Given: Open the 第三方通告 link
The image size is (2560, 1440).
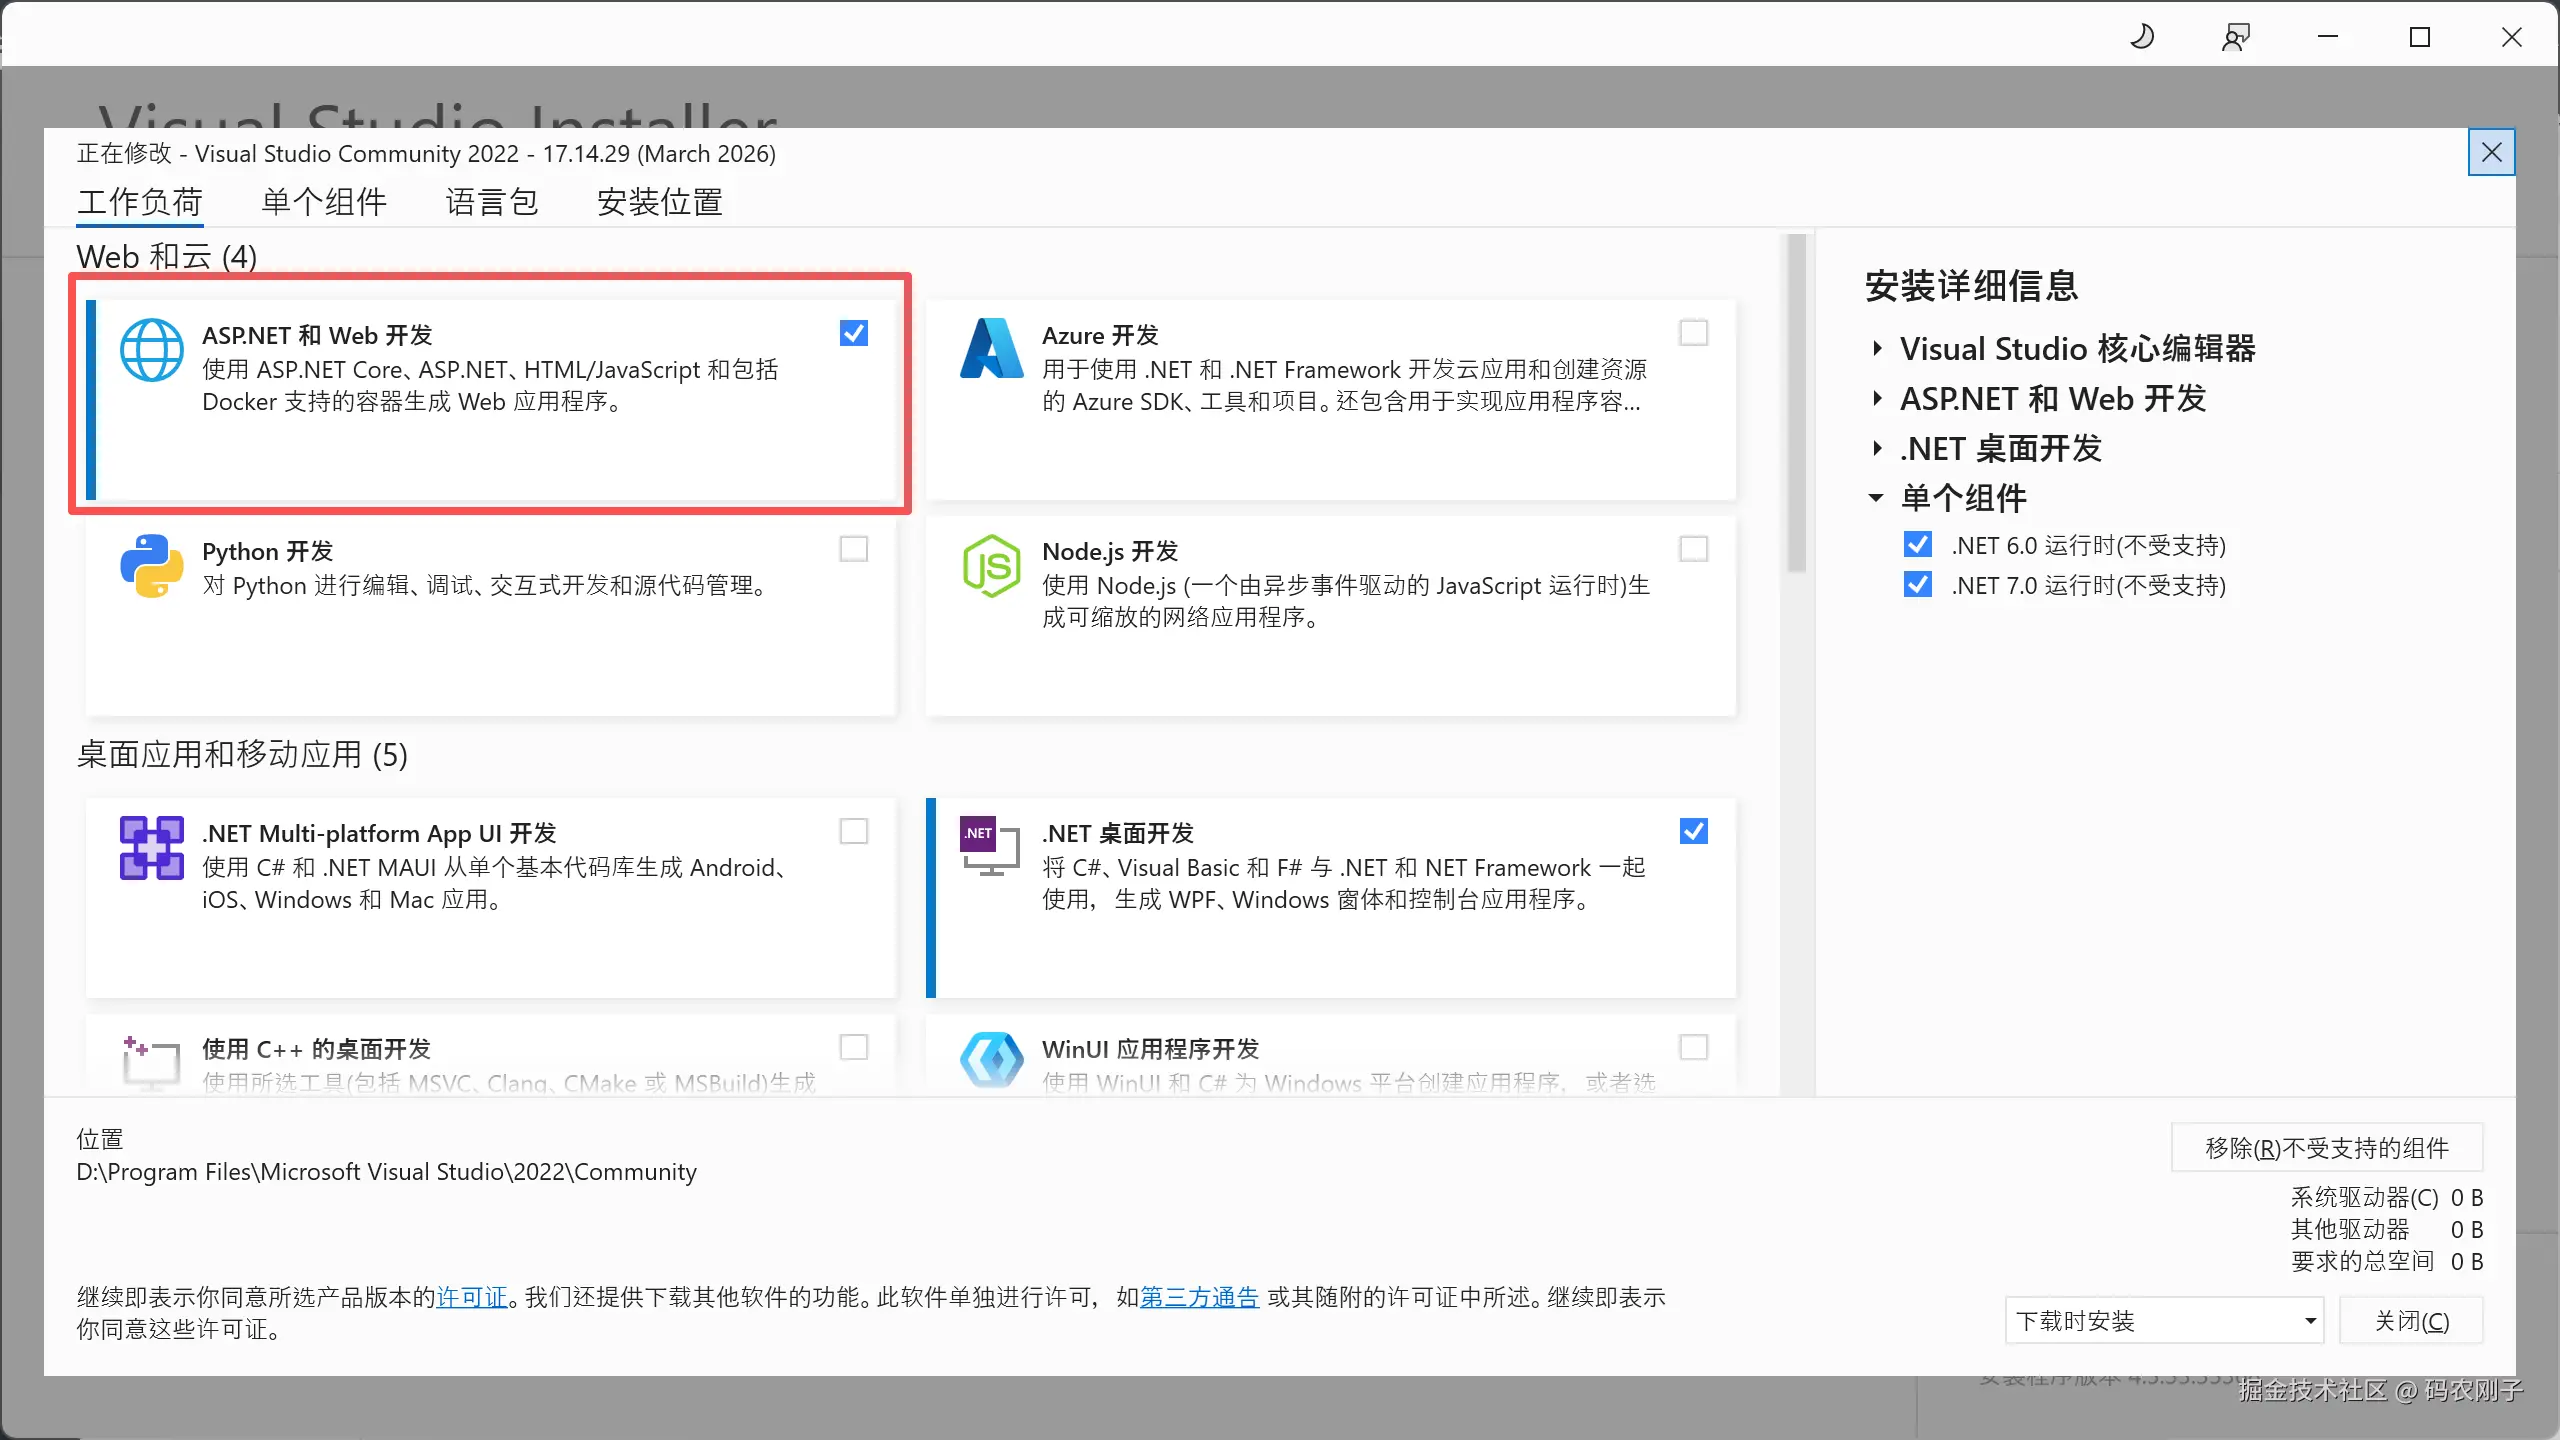Looking at the screenshot, I should click(x=1199, y=1297).
